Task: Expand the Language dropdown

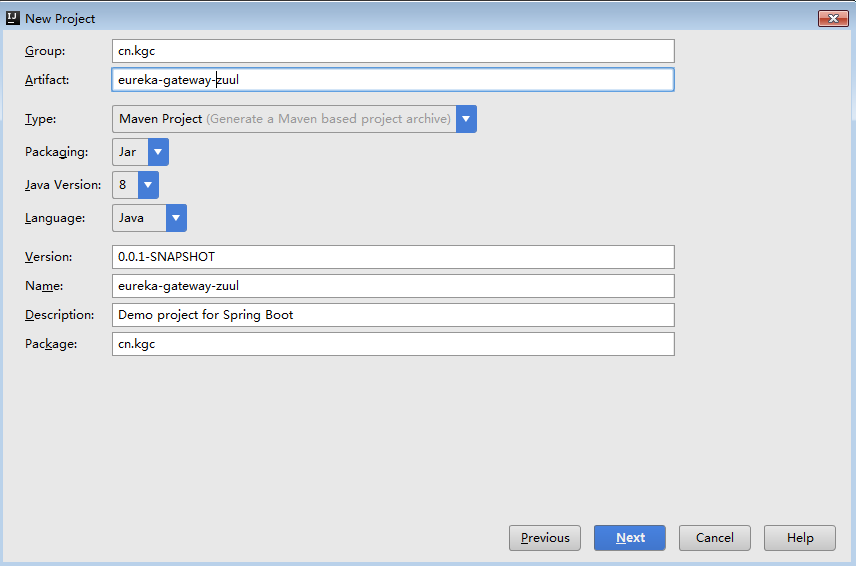Action: [x=176, y=218]
